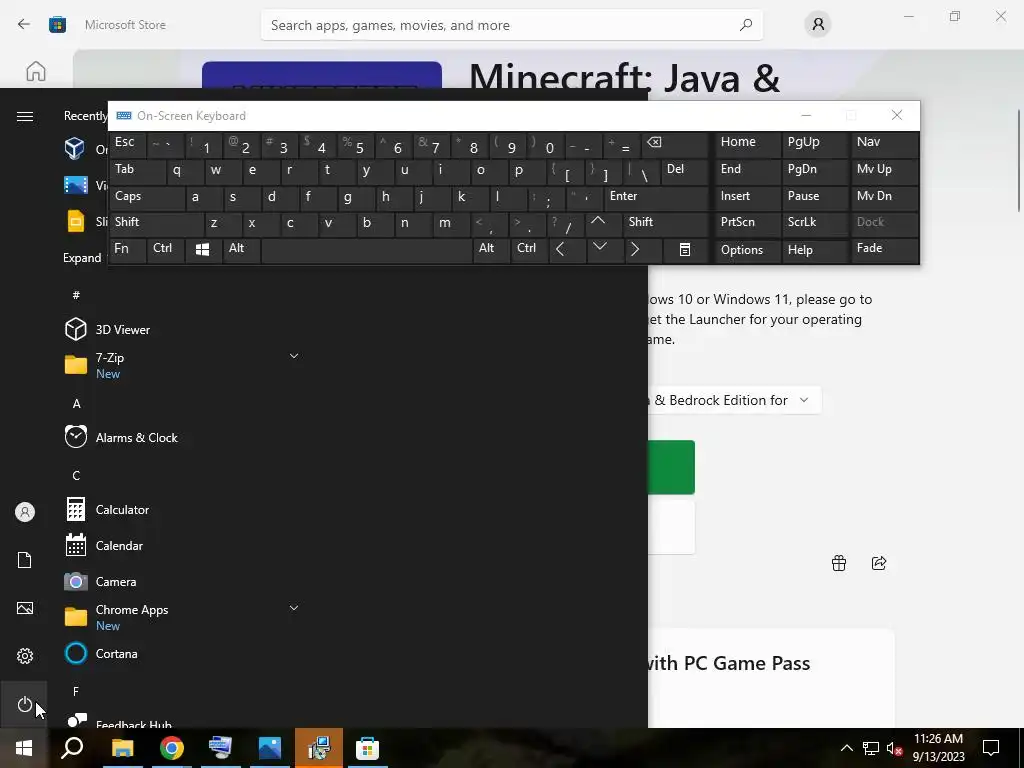Click Microsoft Store search magnifier icon
Image resolution: width=1024 pixels, height=768 pixels.
point(745,25)
